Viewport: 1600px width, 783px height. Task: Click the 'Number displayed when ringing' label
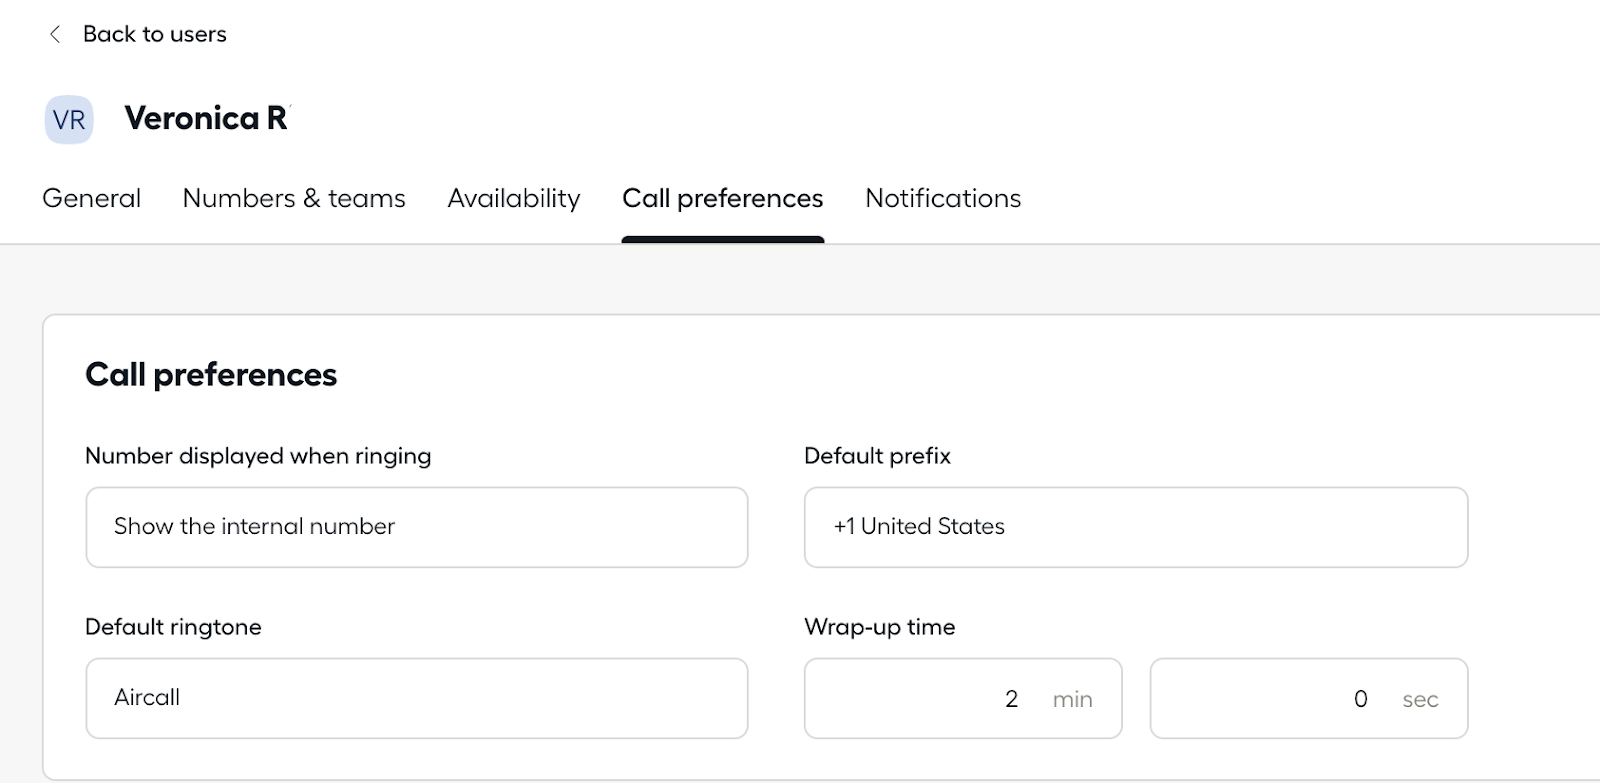click(258, 456)
